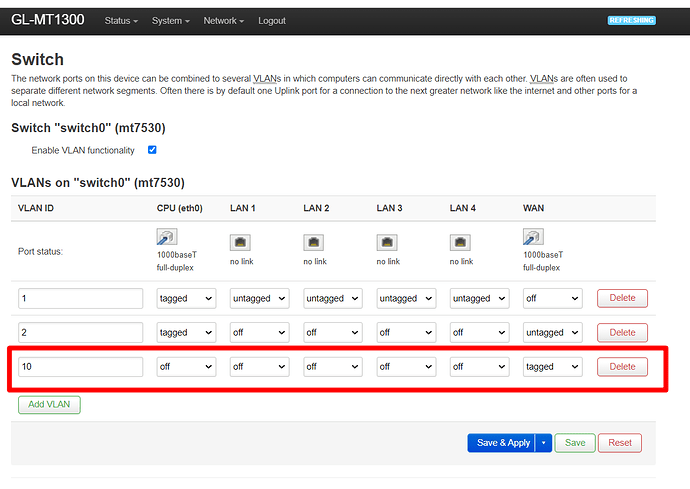Expand the Save & Apply arrow menu
690x489 pixels.
pos(543,442)
